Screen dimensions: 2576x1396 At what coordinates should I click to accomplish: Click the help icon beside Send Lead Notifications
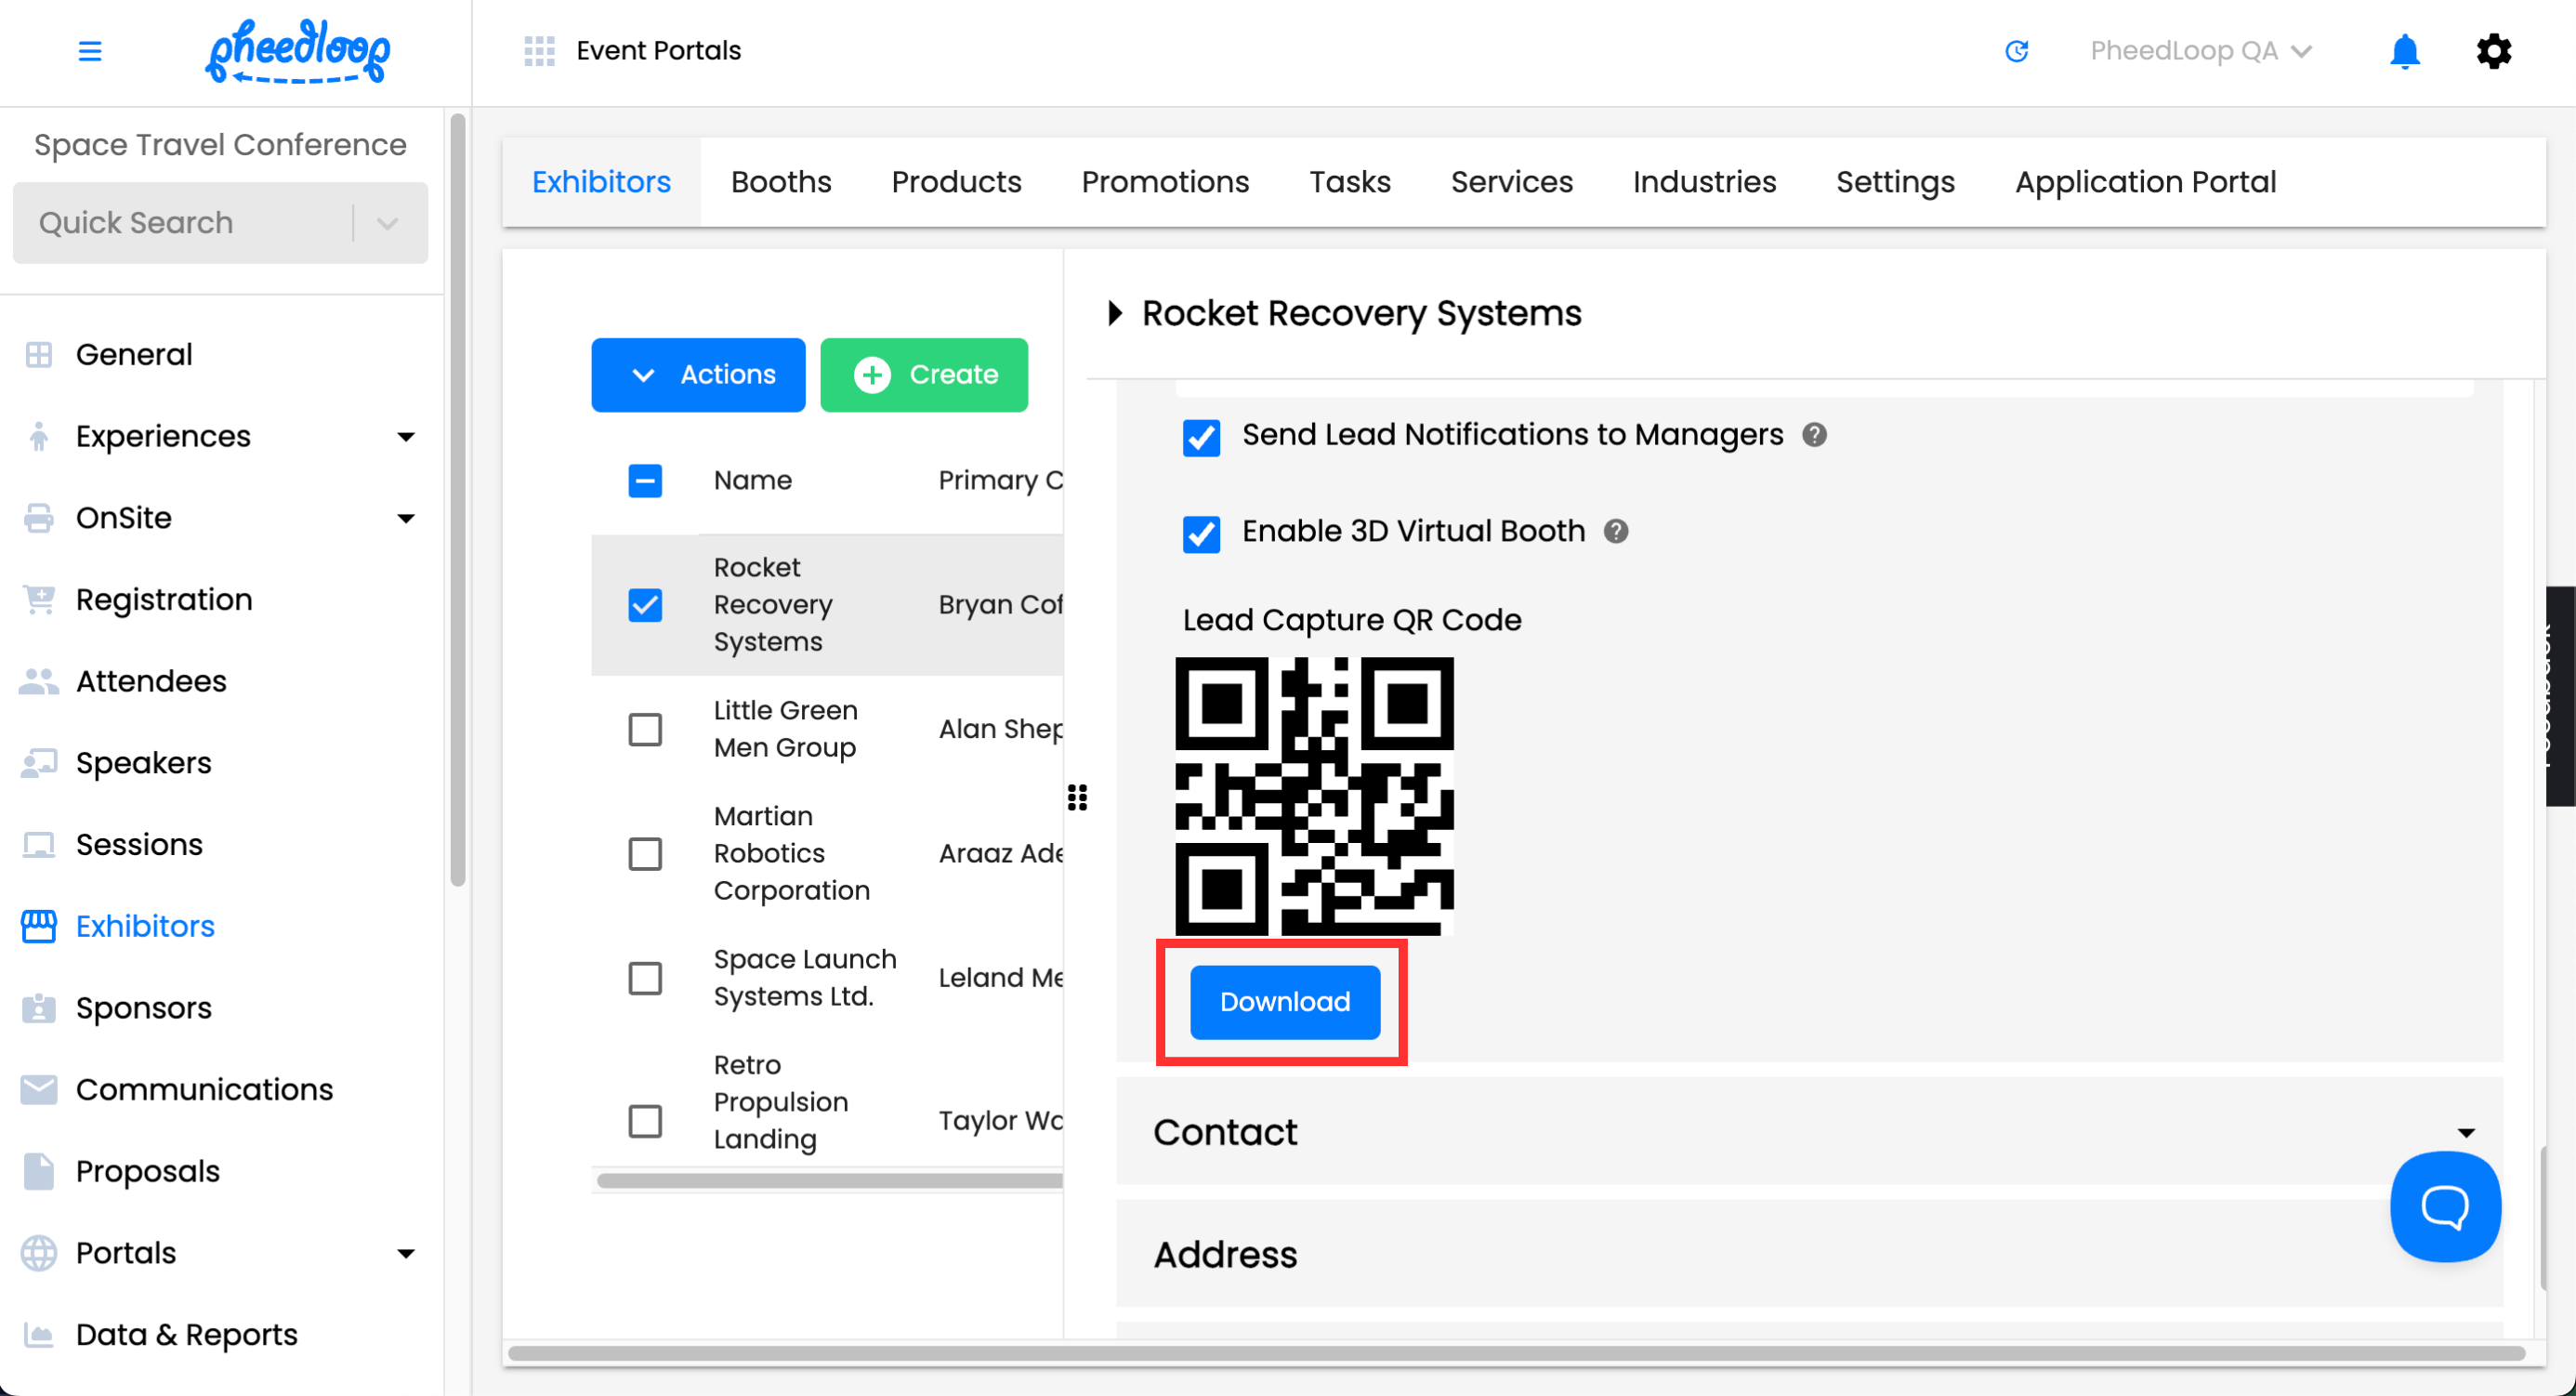pos(1814,435)
